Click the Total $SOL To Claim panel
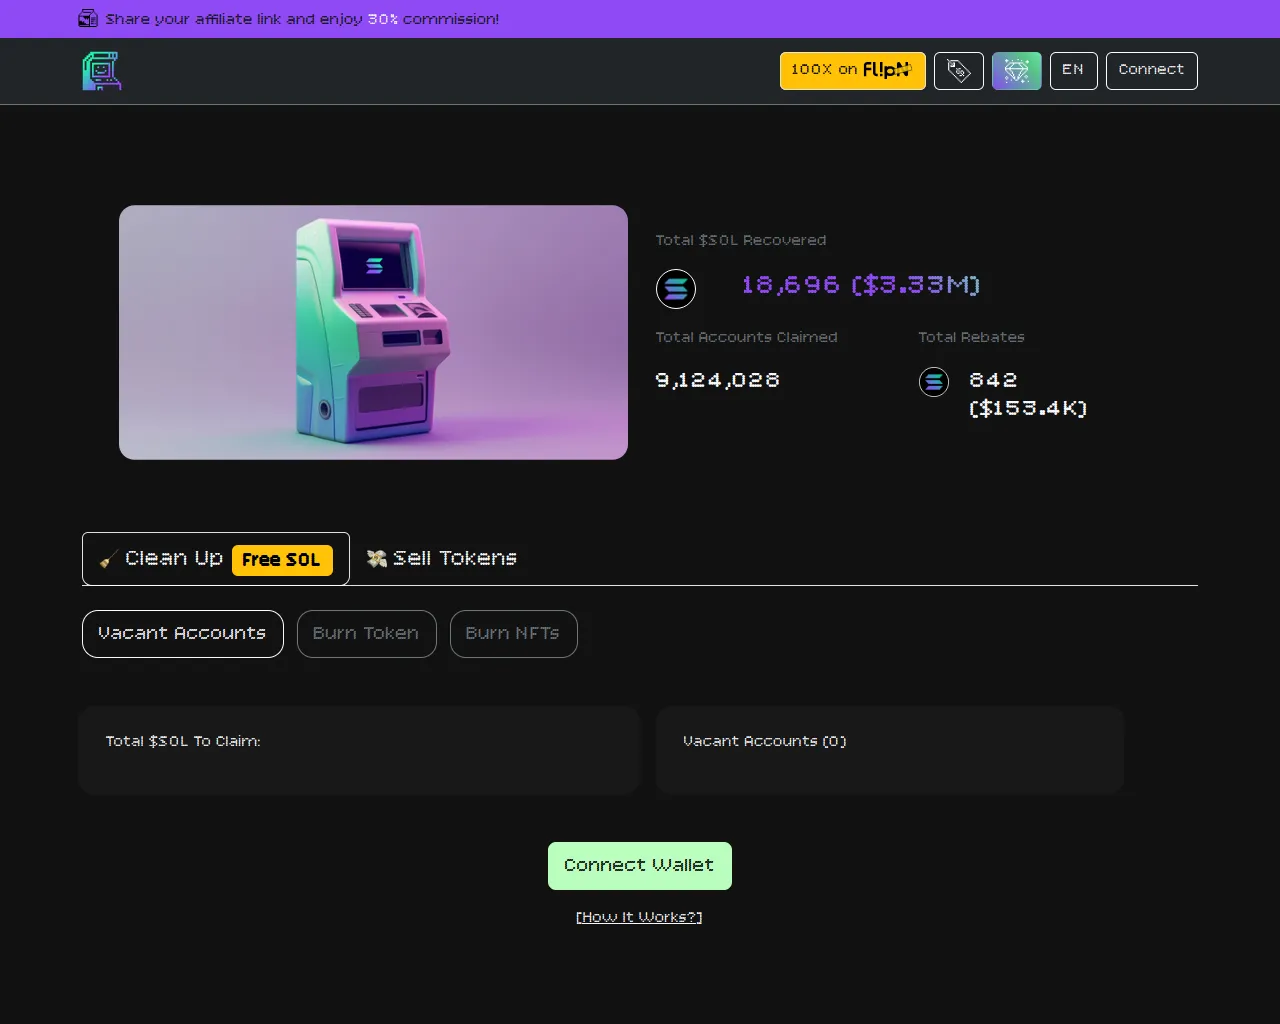The image size is (1280, 1024). click(x=359, y=750)
